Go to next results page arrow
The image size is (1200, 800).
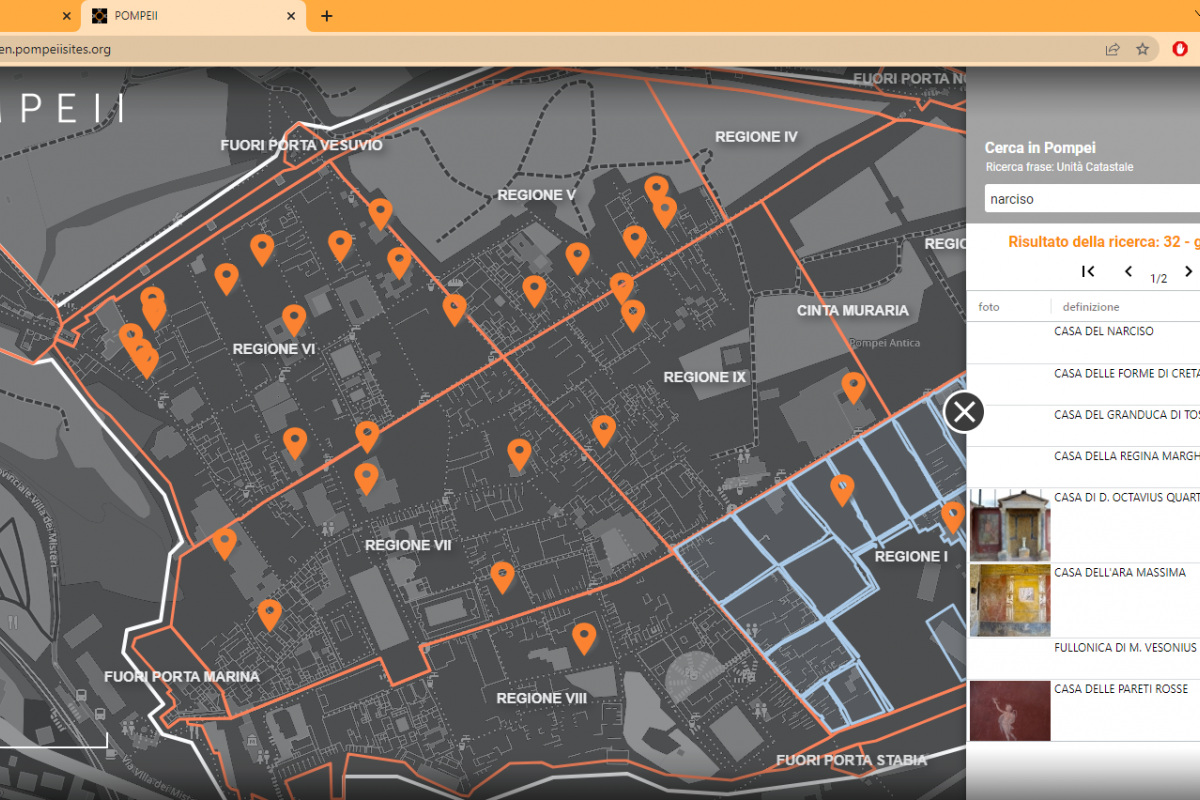pyautogui.click(x=1188, y=271)
